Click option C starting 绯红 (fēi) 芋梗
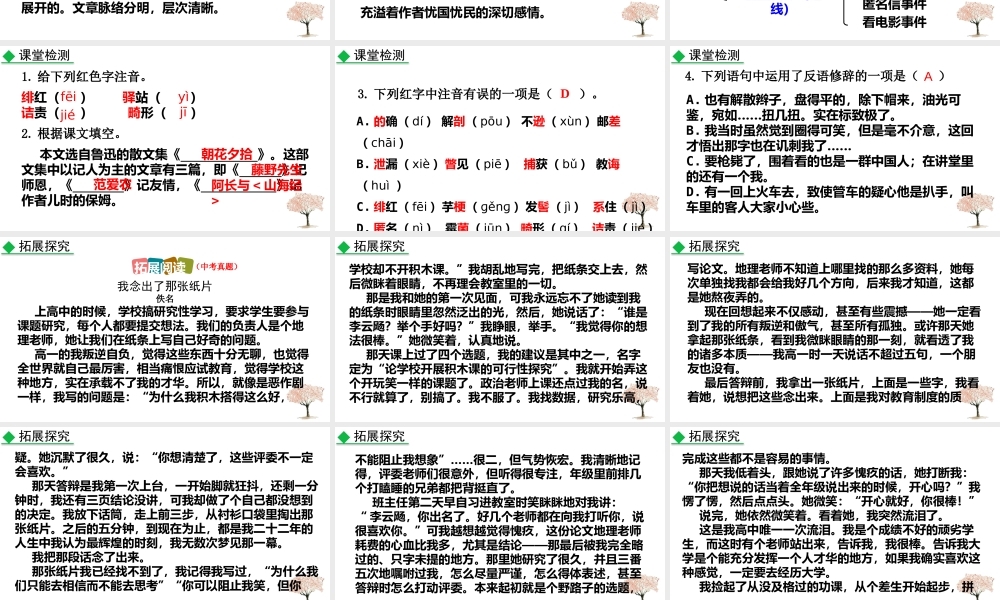Viewport: 1000px width, 600px height. click(501, 207)
